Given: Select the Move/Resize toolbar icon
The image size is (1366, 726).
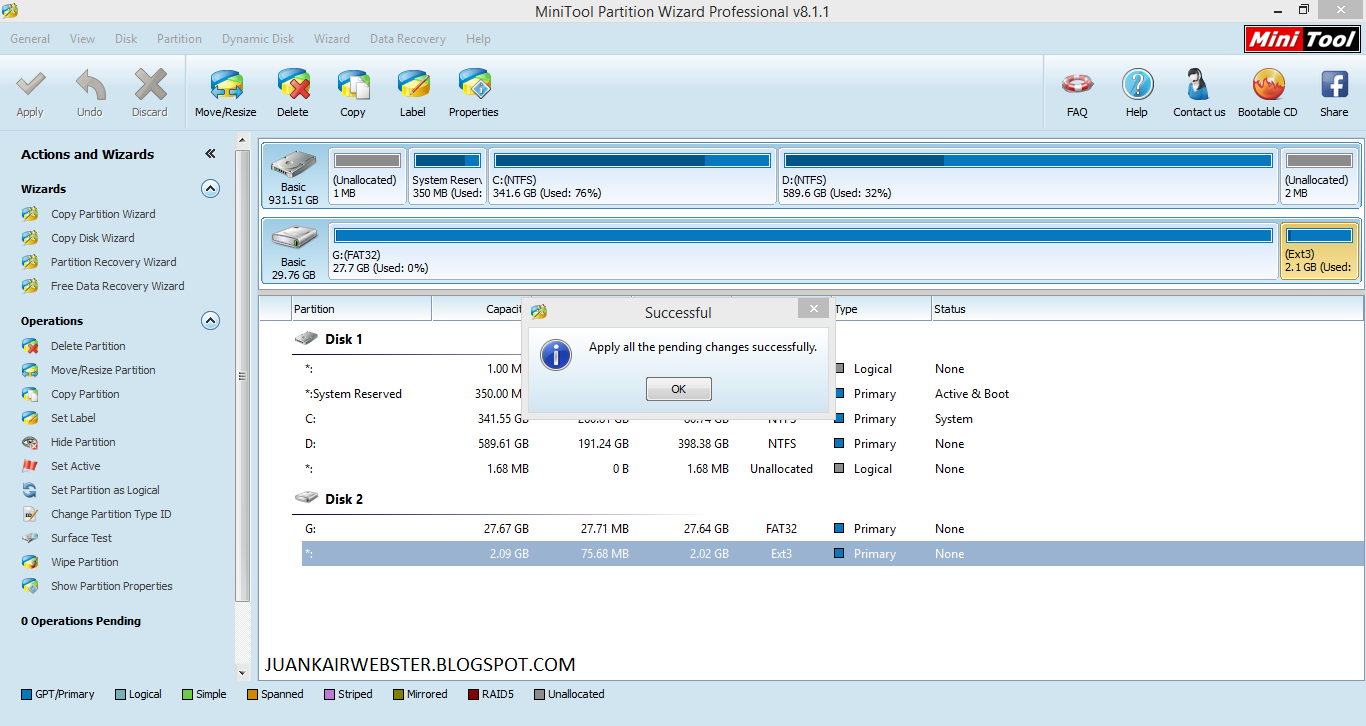Looking at the screenshot, I should (x=226, y=85).
